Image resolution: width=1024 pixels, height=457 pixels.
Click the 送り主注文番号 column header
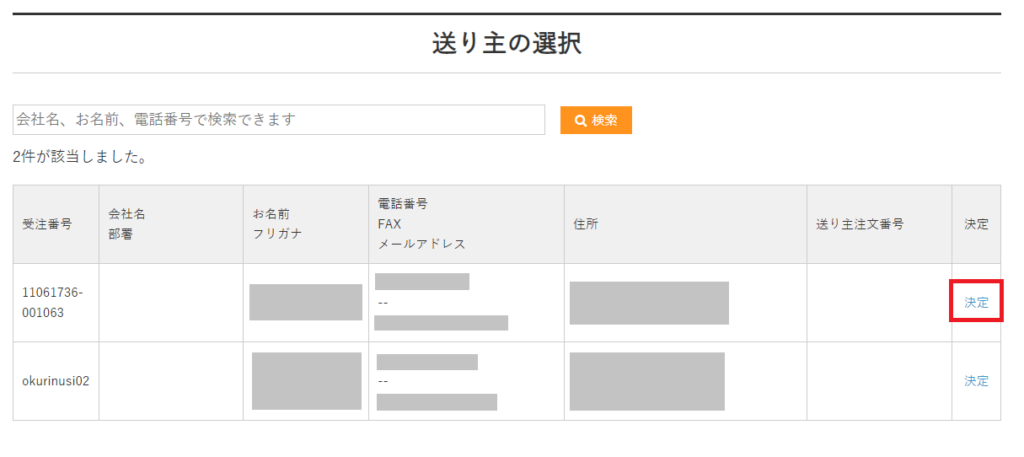860,224
